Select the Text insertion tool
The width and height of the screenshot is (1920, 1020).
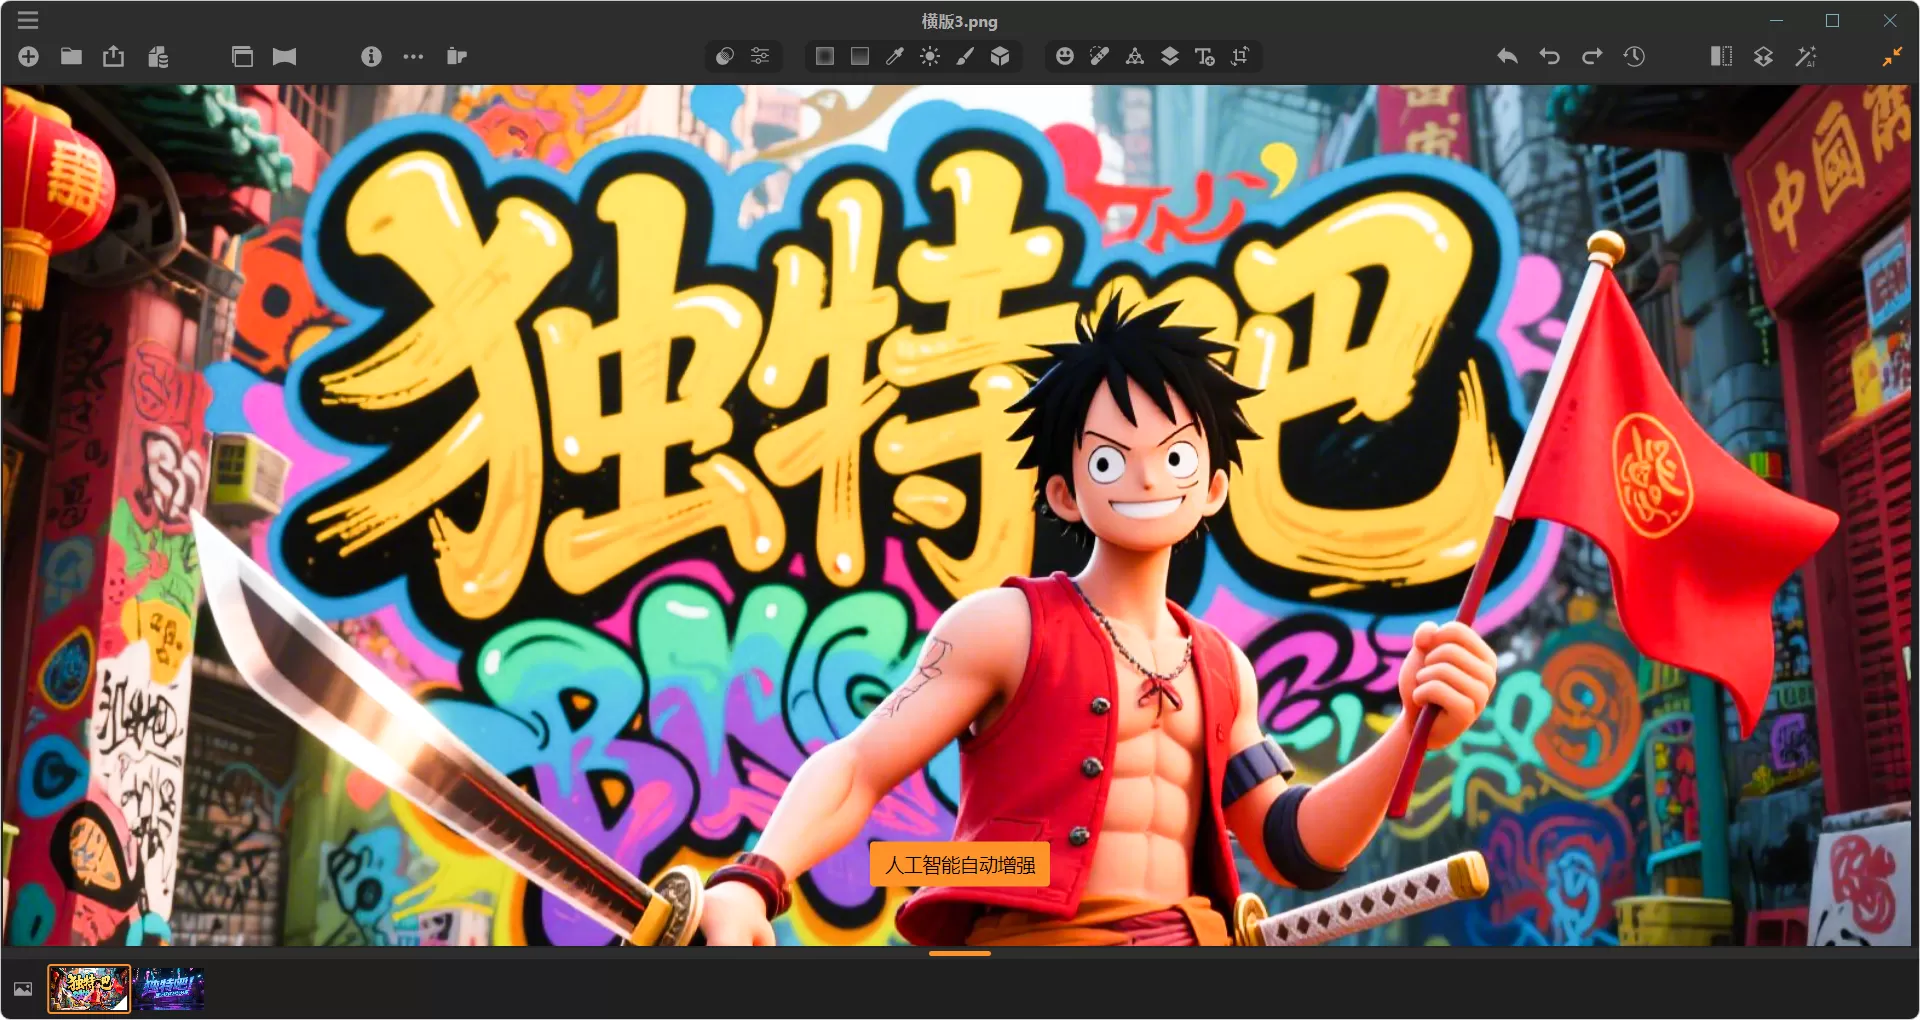point(1205,56)
